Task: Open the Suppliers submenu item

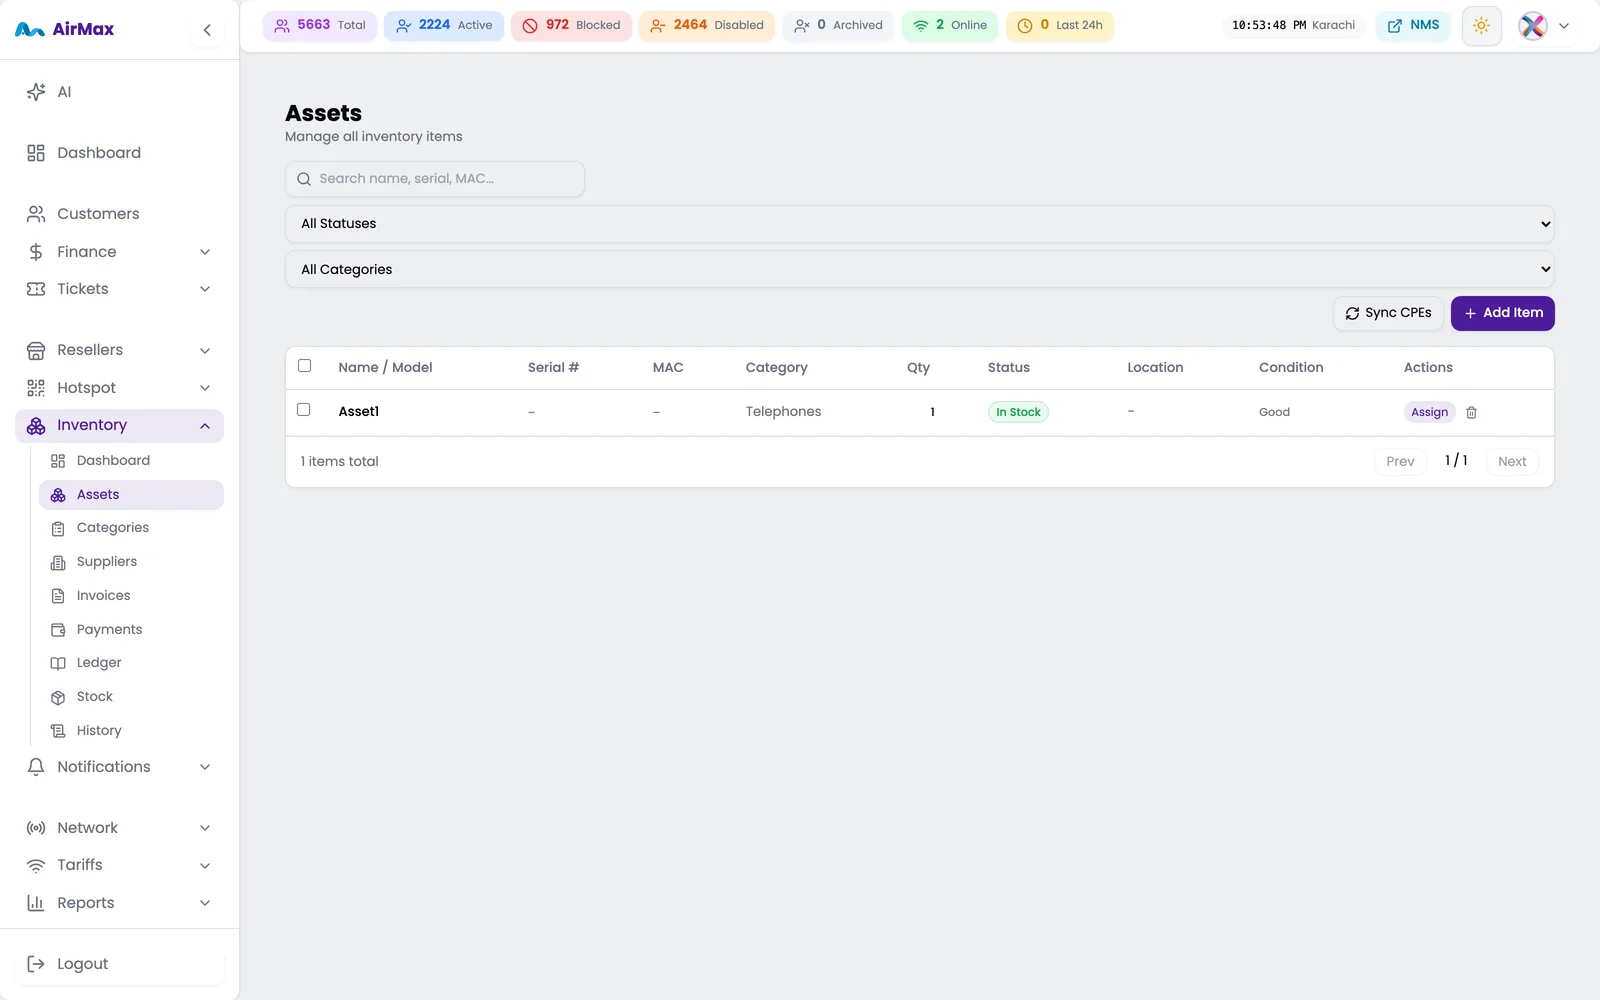Action: click(131, 562)
